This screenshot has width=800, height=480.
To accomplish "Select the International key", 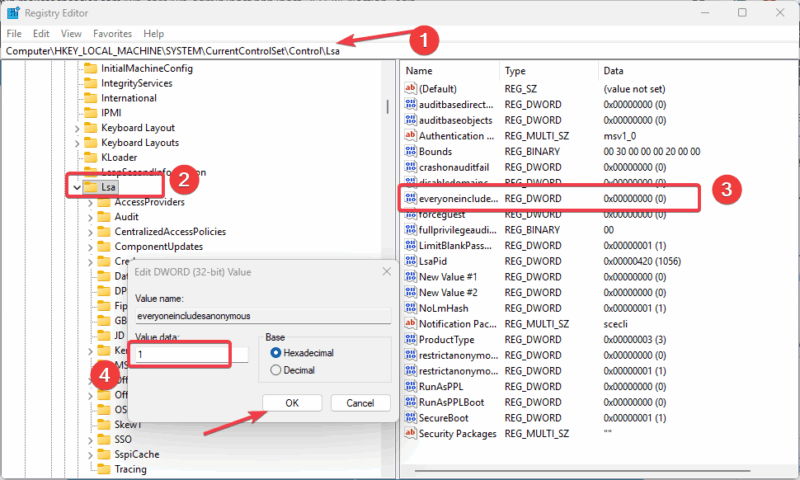I will [129, 97].
